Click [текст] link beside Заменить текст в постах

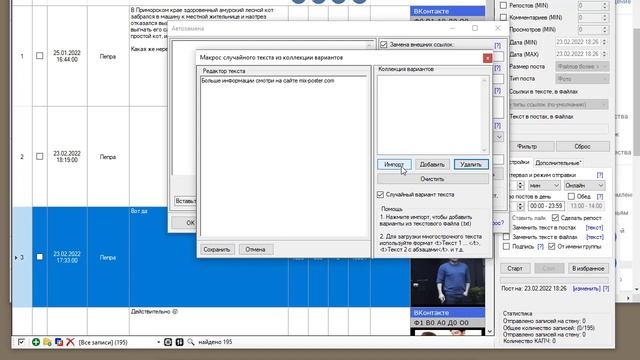tap(594, 227)
